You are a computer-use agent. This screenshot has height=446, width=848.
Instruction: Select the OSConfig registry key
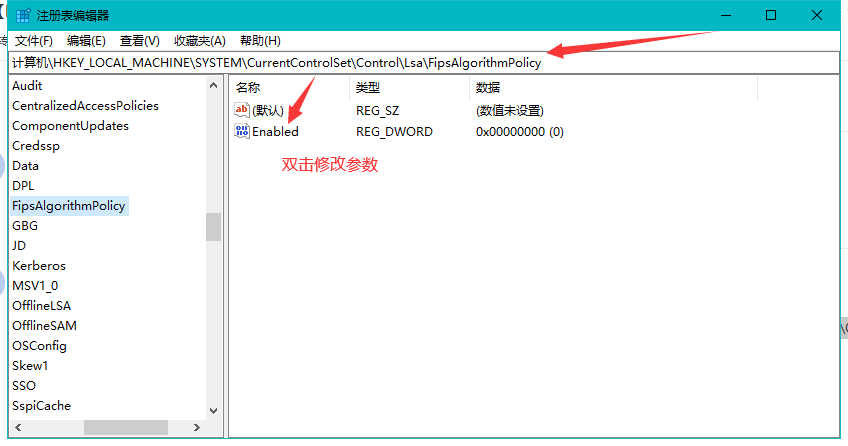[39, 346]
